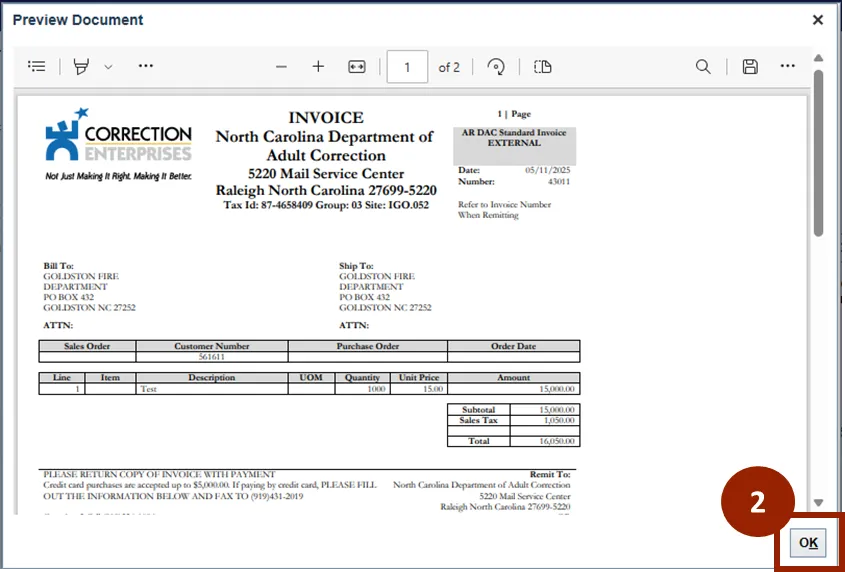Image resolution: width=845 pixels, height=572 pixels.
Task: Open more tools ellipsis beside highlighter
Action: pos(146,66)
